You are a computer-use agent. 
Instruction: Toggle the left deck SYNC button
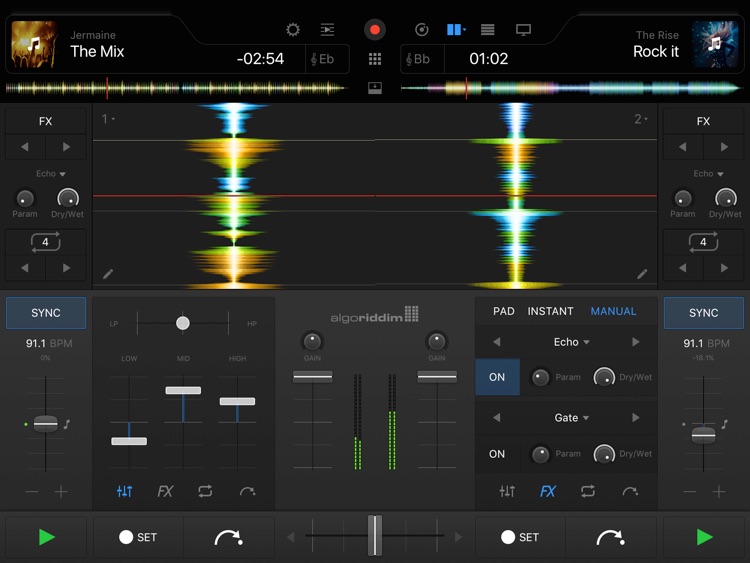point(46,313)
